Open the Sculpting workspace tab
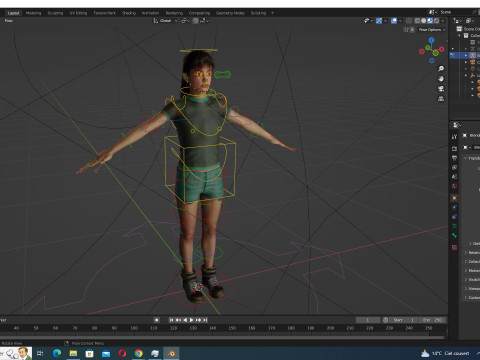Screen dimensions: 480x360 [x=55, y=13]
